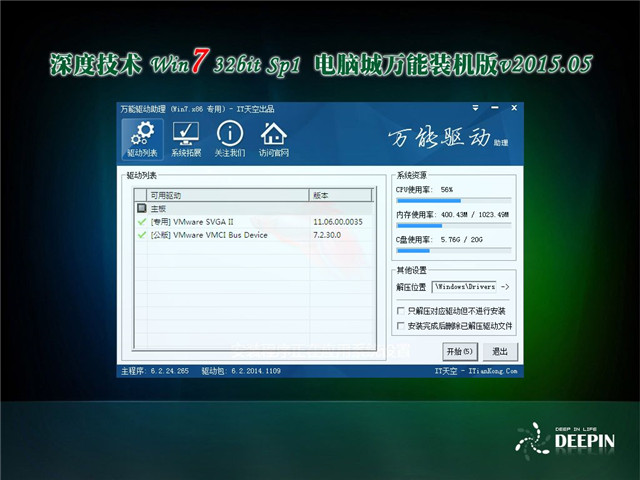640x480 pixels.
Task: Click the CPU 56% value
Action: [447, 189]
